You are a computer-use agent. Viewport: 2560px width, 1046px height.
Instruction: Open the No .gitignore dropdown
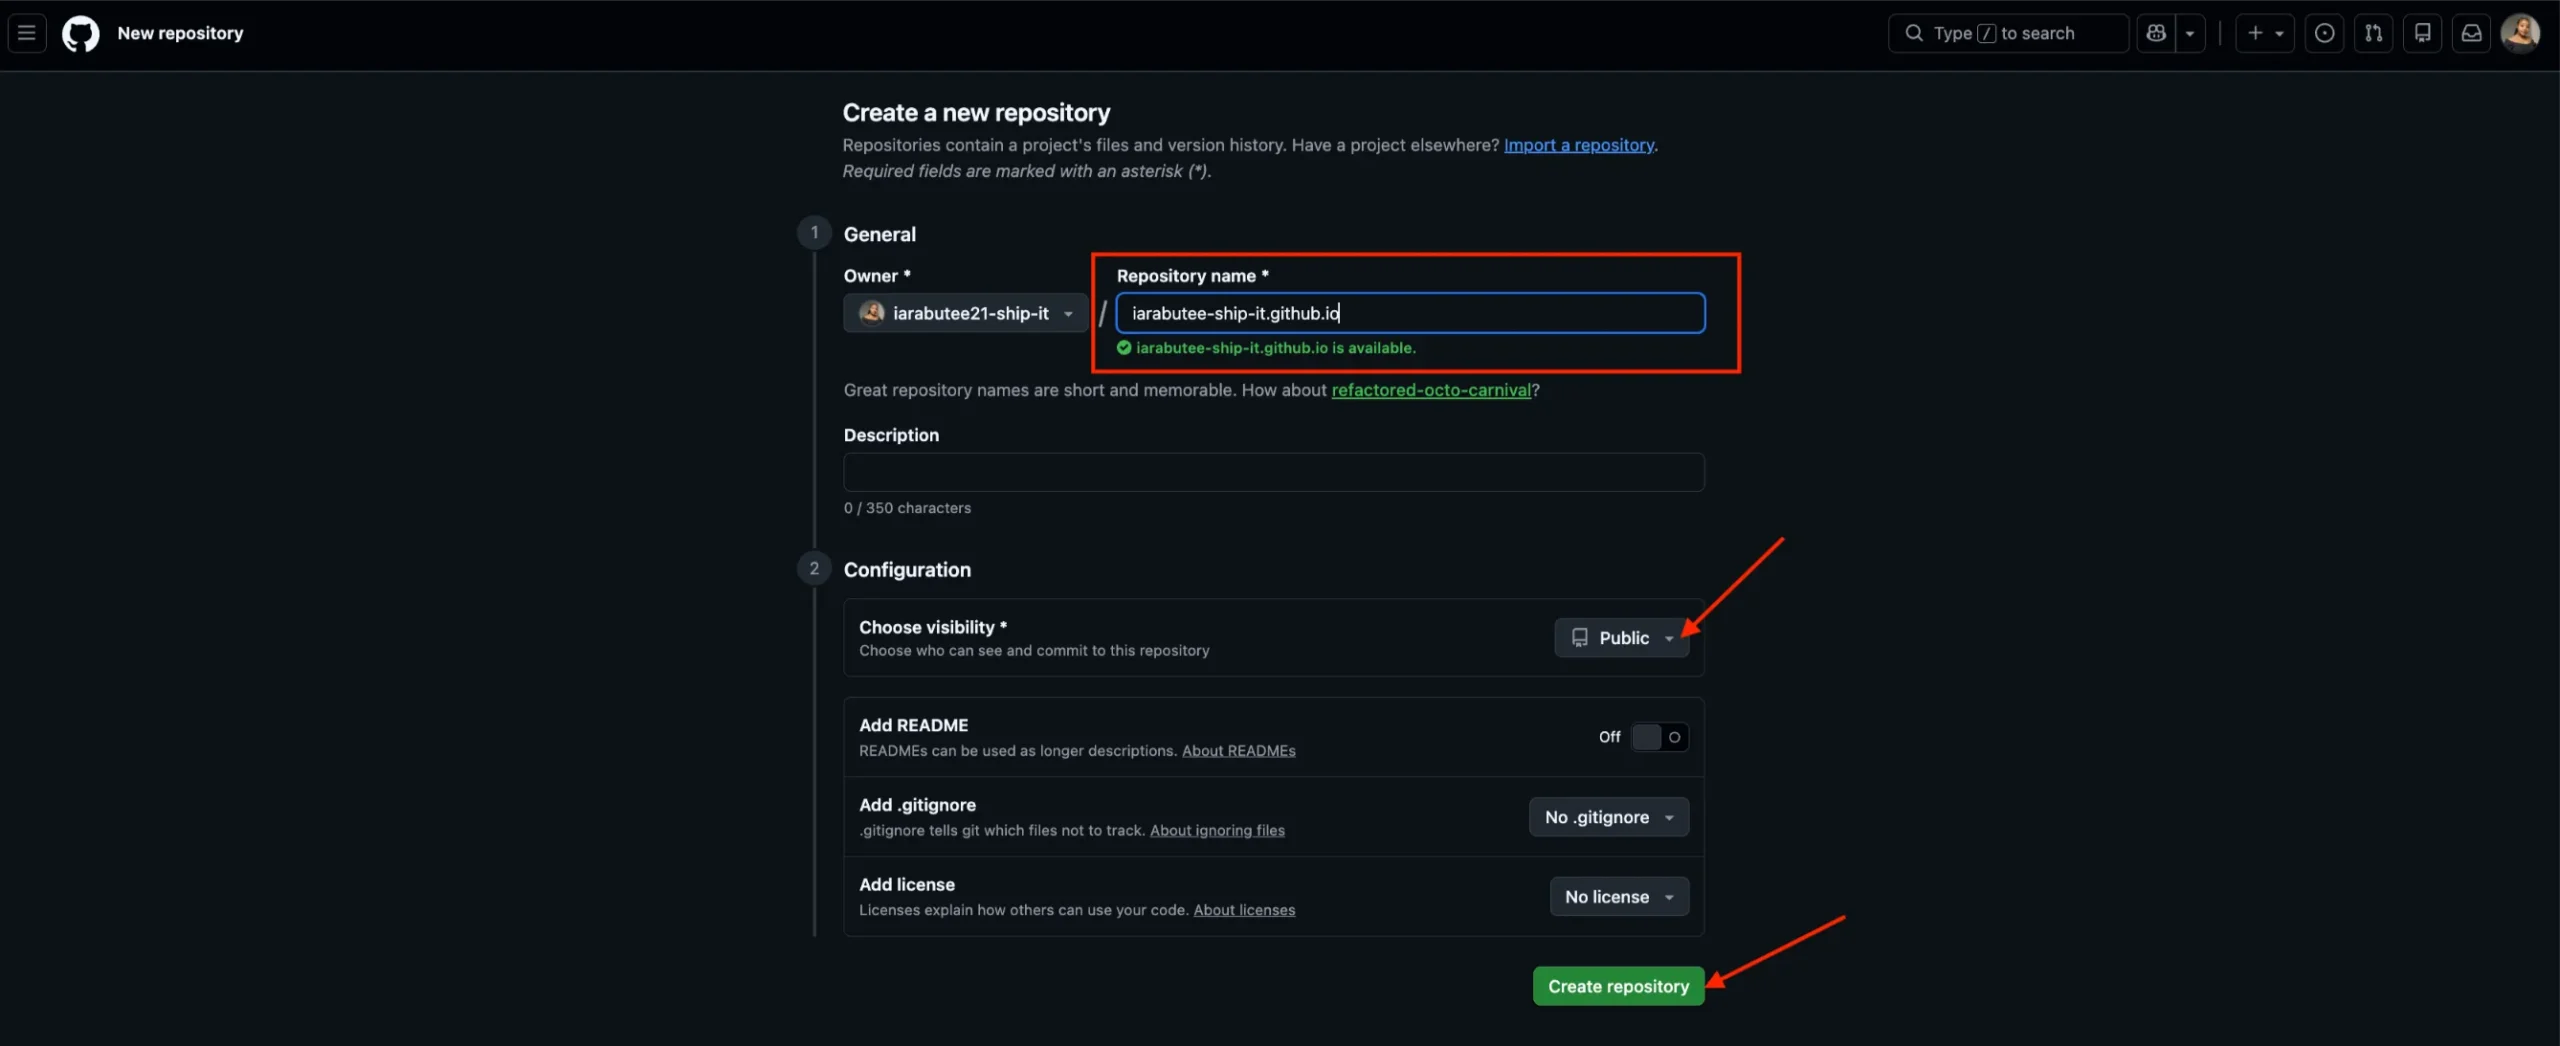(1609, 817)
